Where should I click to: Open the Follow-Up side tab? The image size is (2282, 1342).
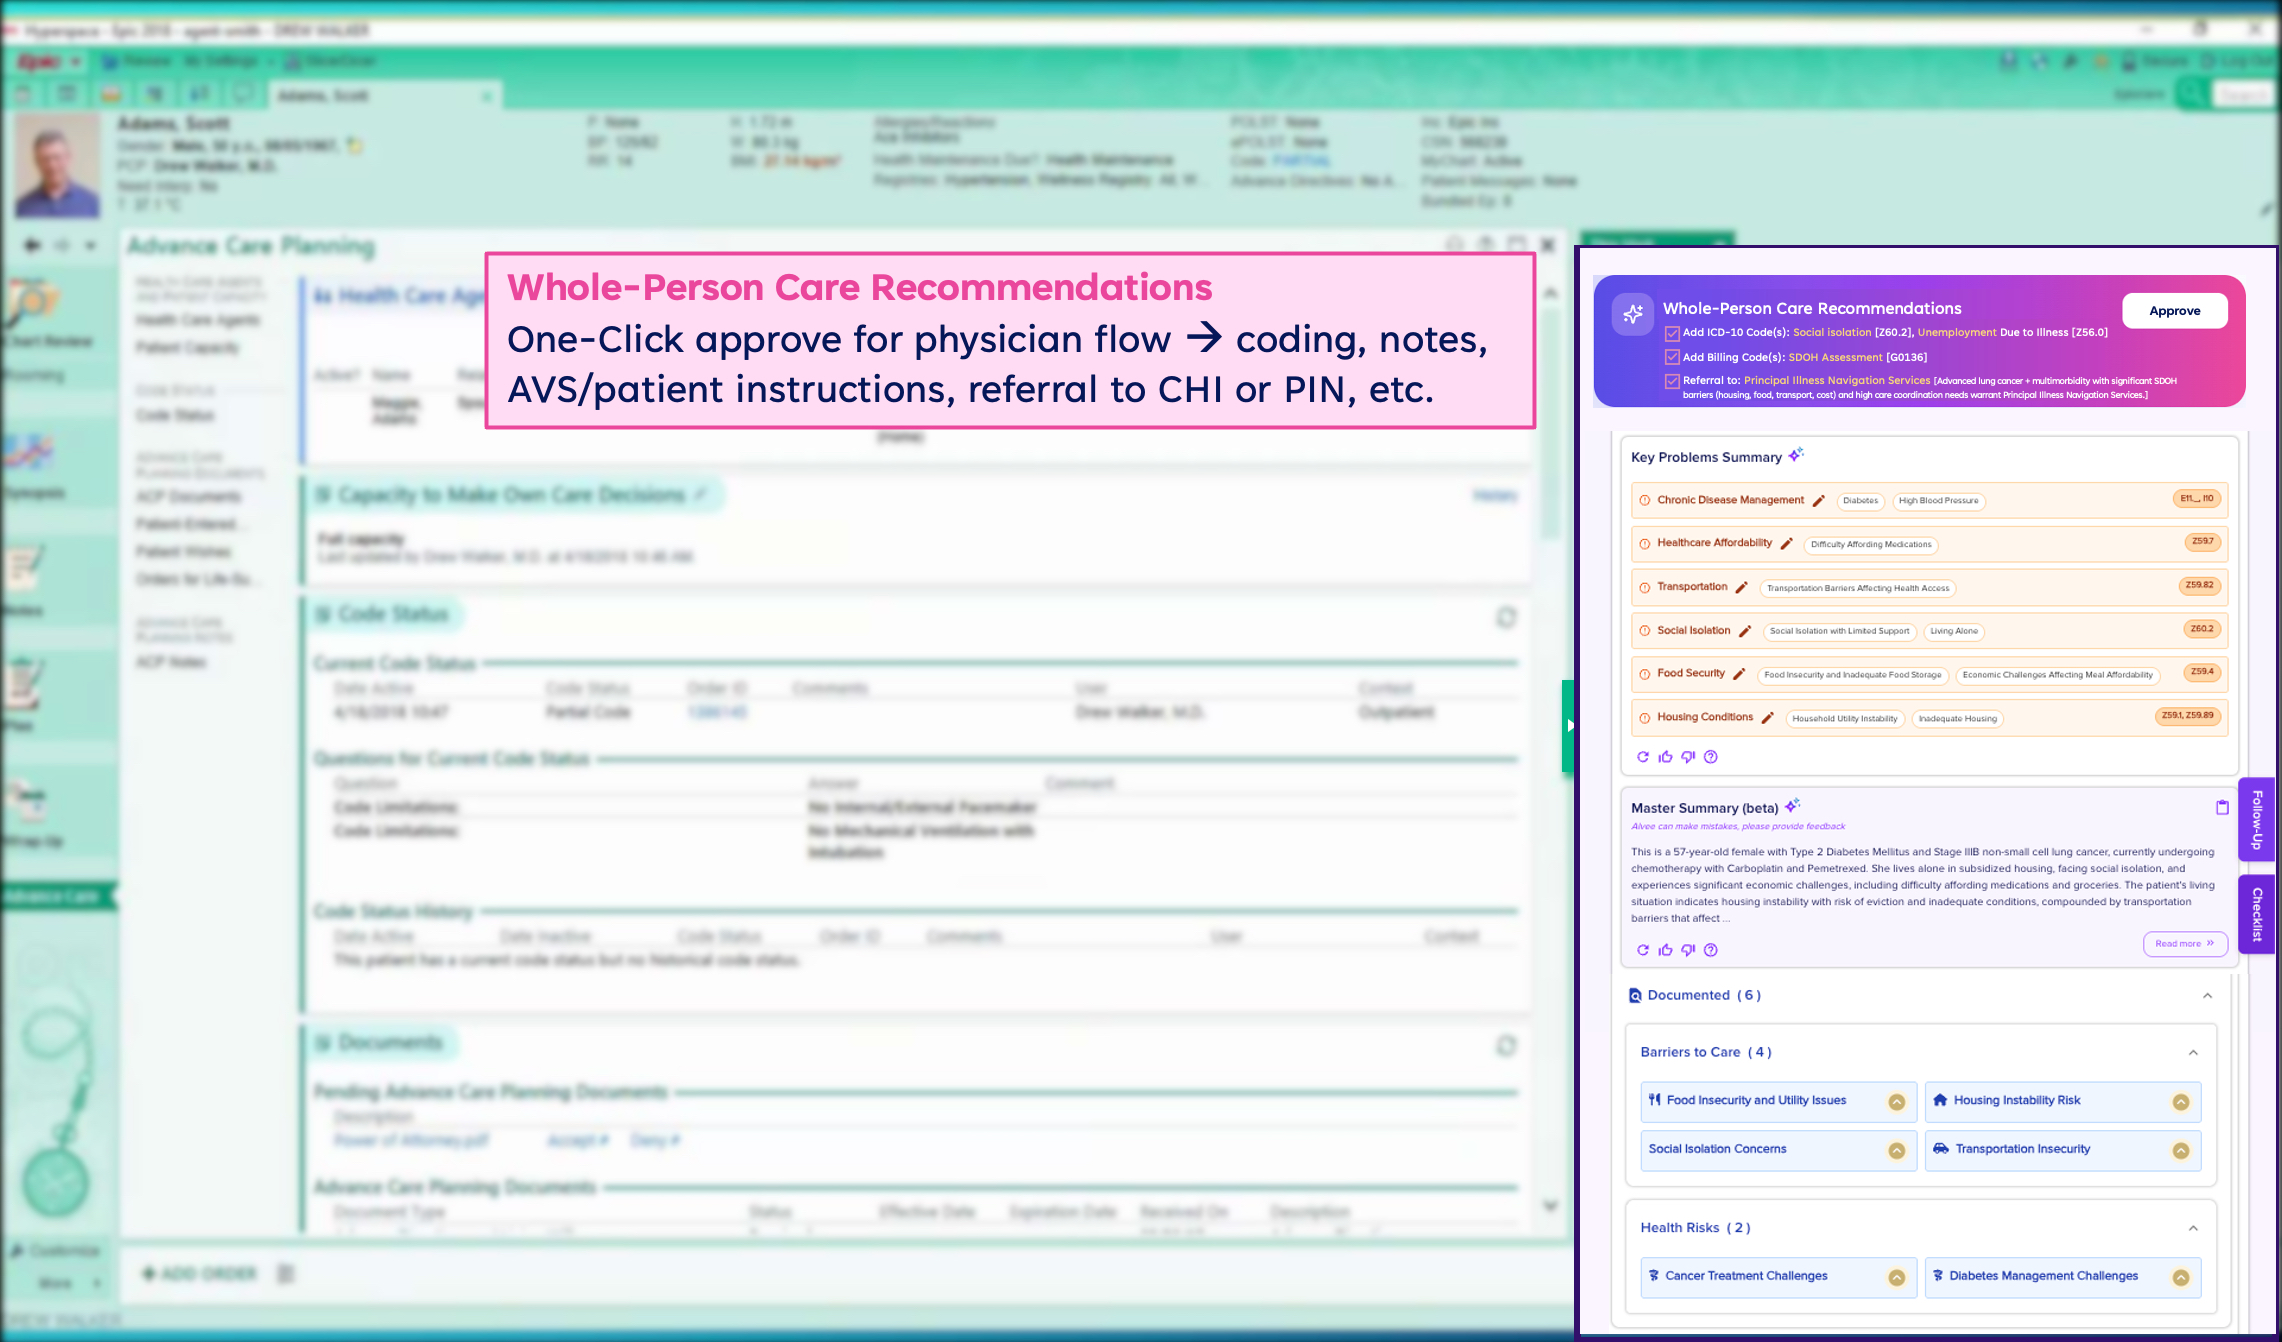coord(2256,819)
